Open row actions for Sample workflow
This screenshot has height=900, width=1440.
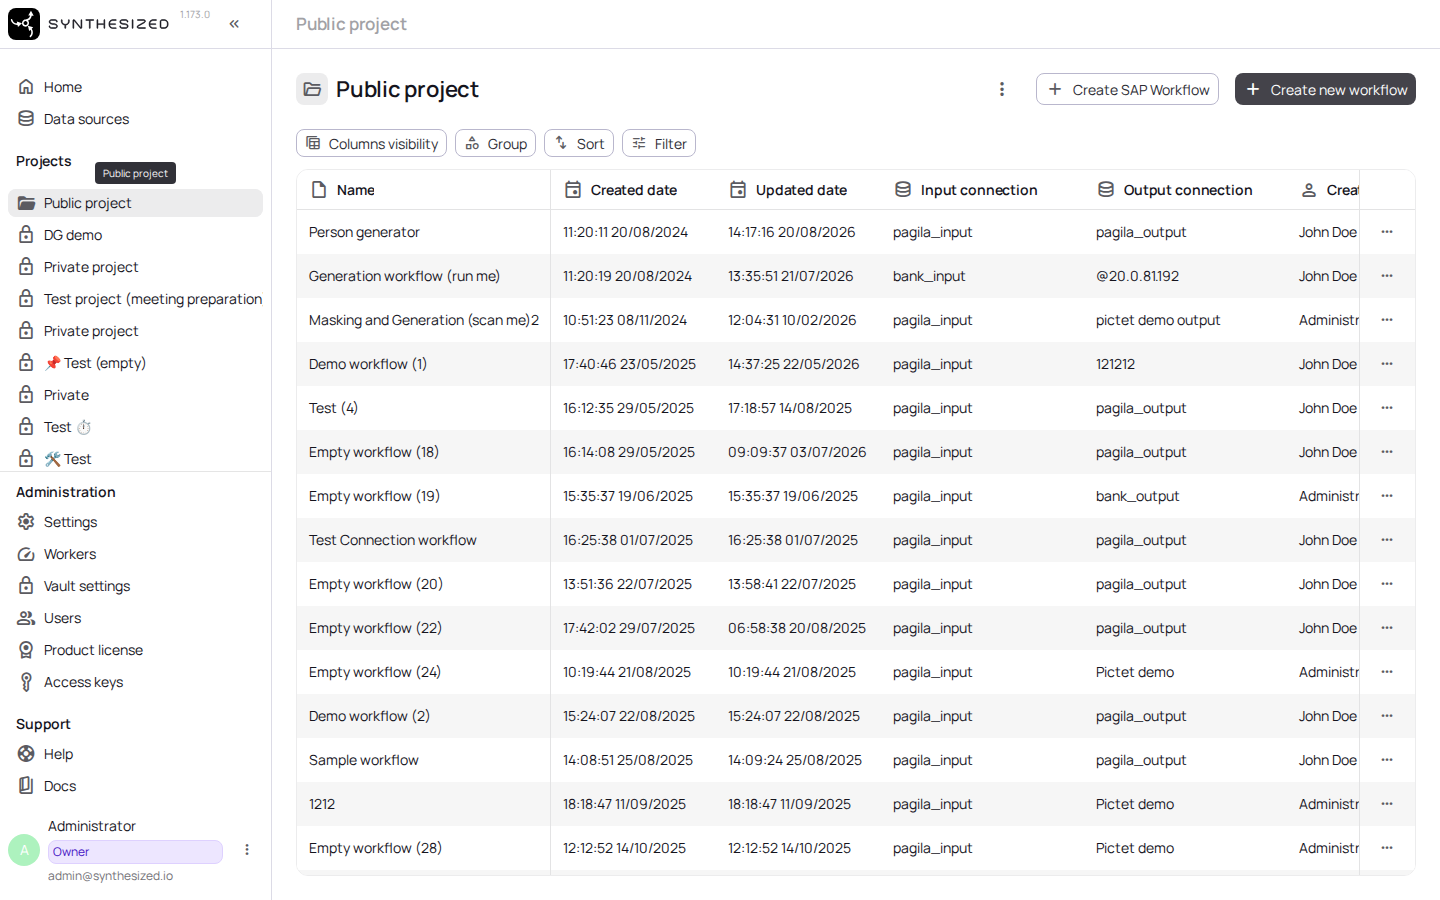click(x=1387, y=760)
